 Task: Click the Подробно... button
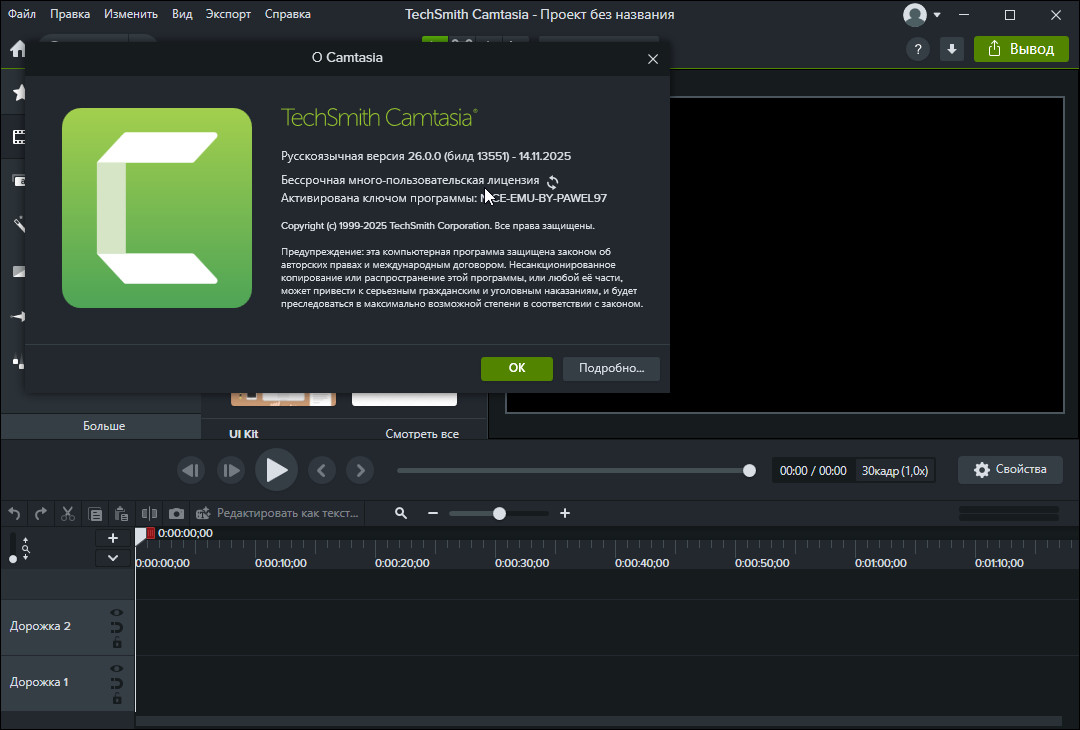point(610,368)
